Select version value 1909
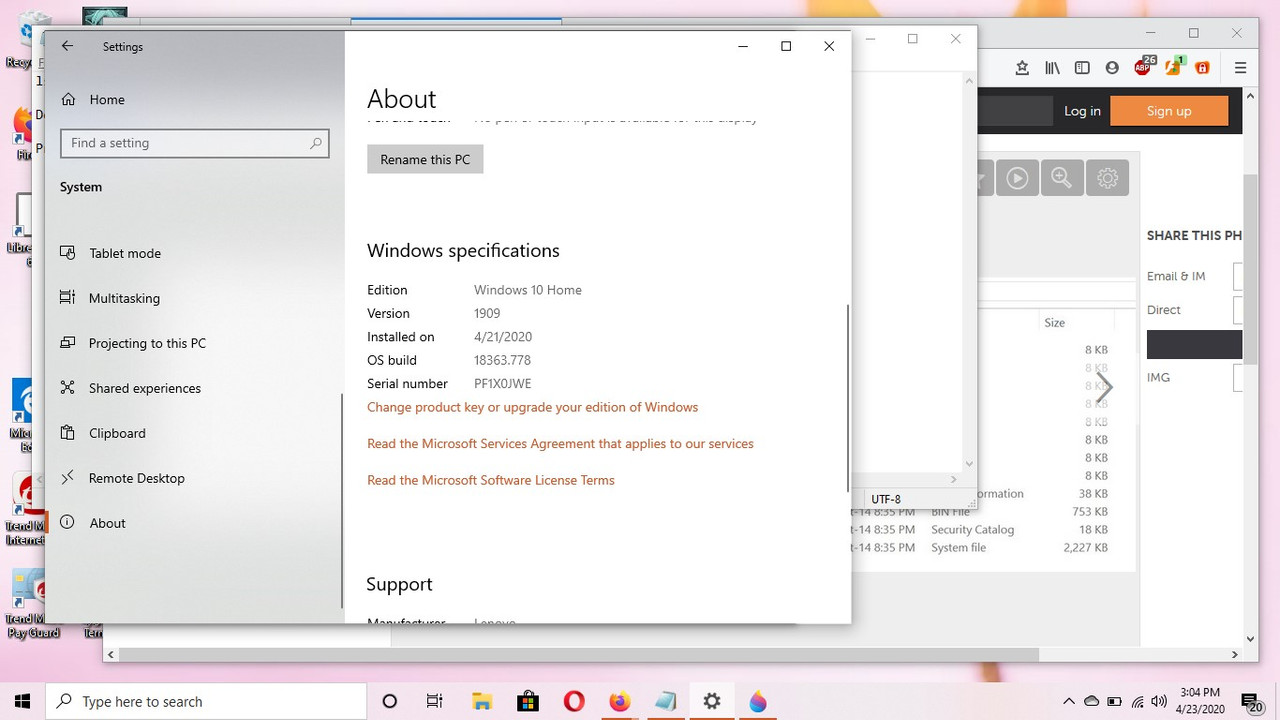Image resolution: width=1280 pixels, height=720 pixels. 487,313
